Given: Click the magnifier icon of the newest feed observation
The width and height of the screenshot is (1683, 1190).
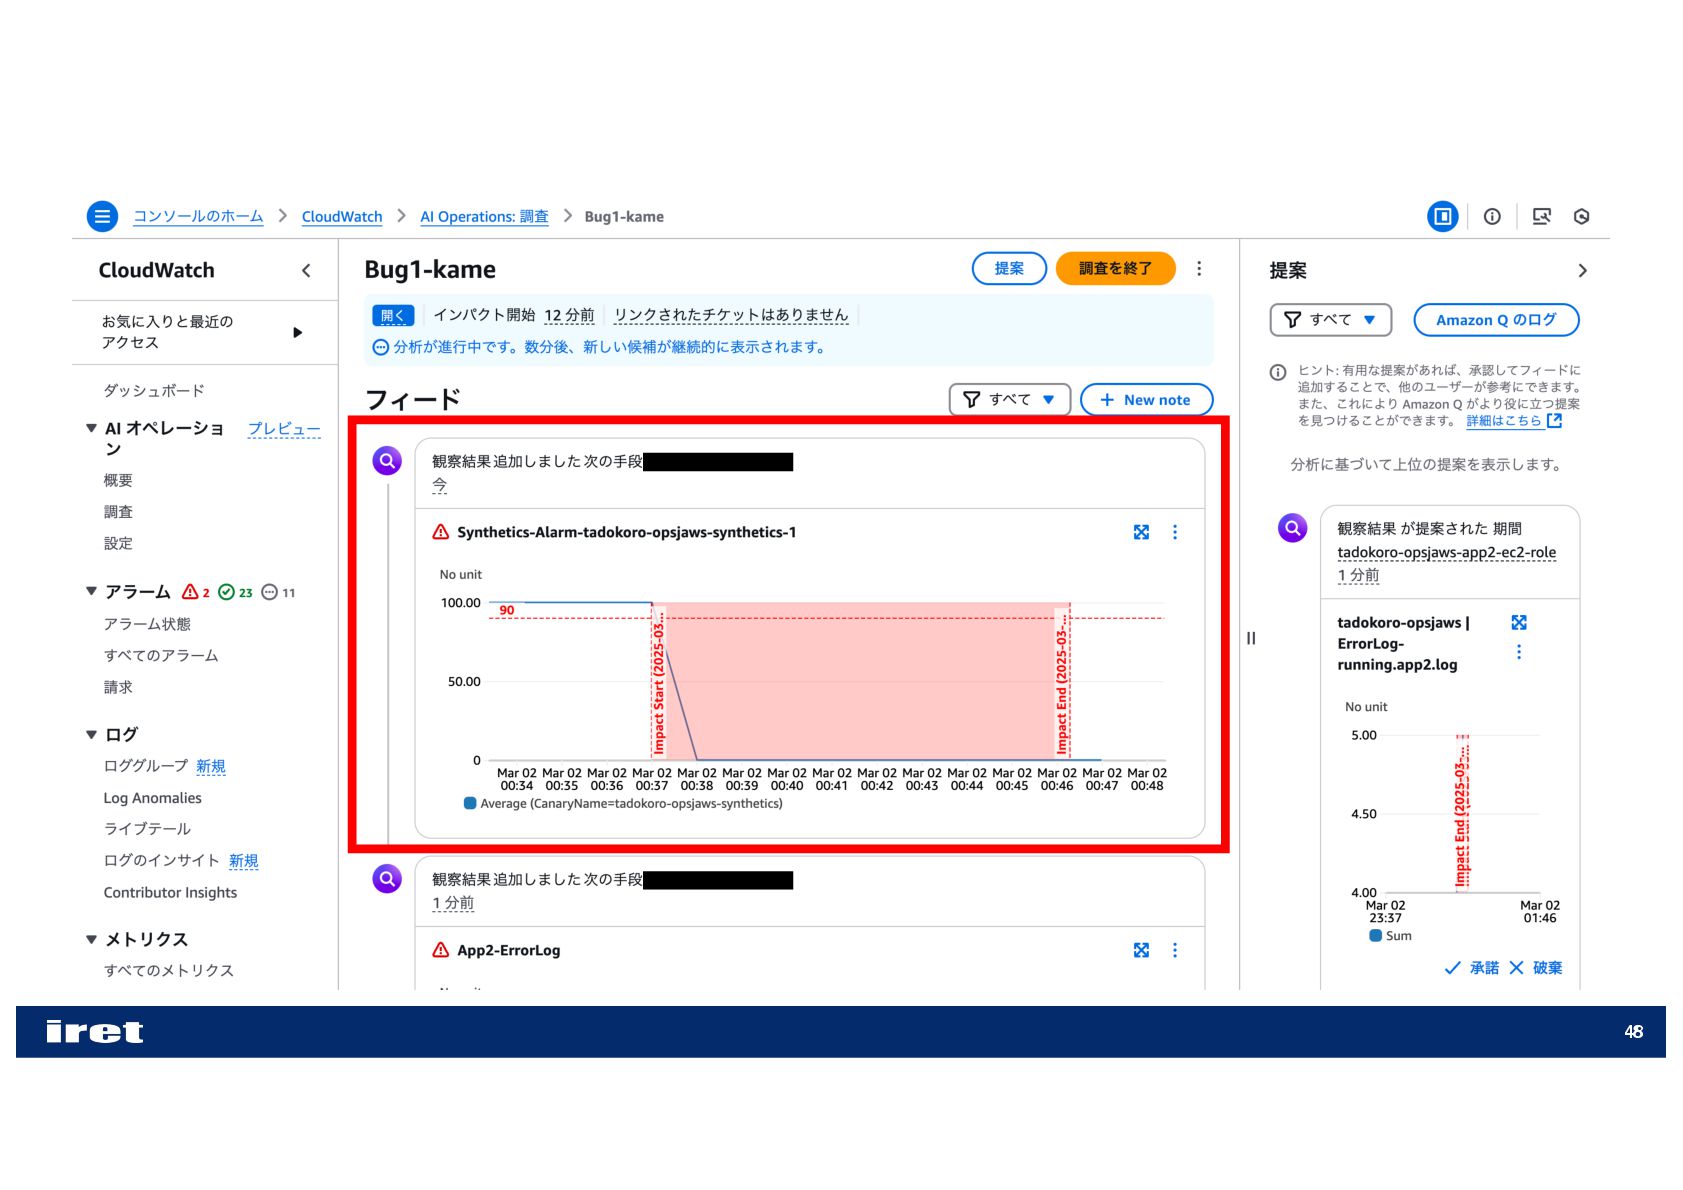Looking at the screenshot, I should pos(387,461).
